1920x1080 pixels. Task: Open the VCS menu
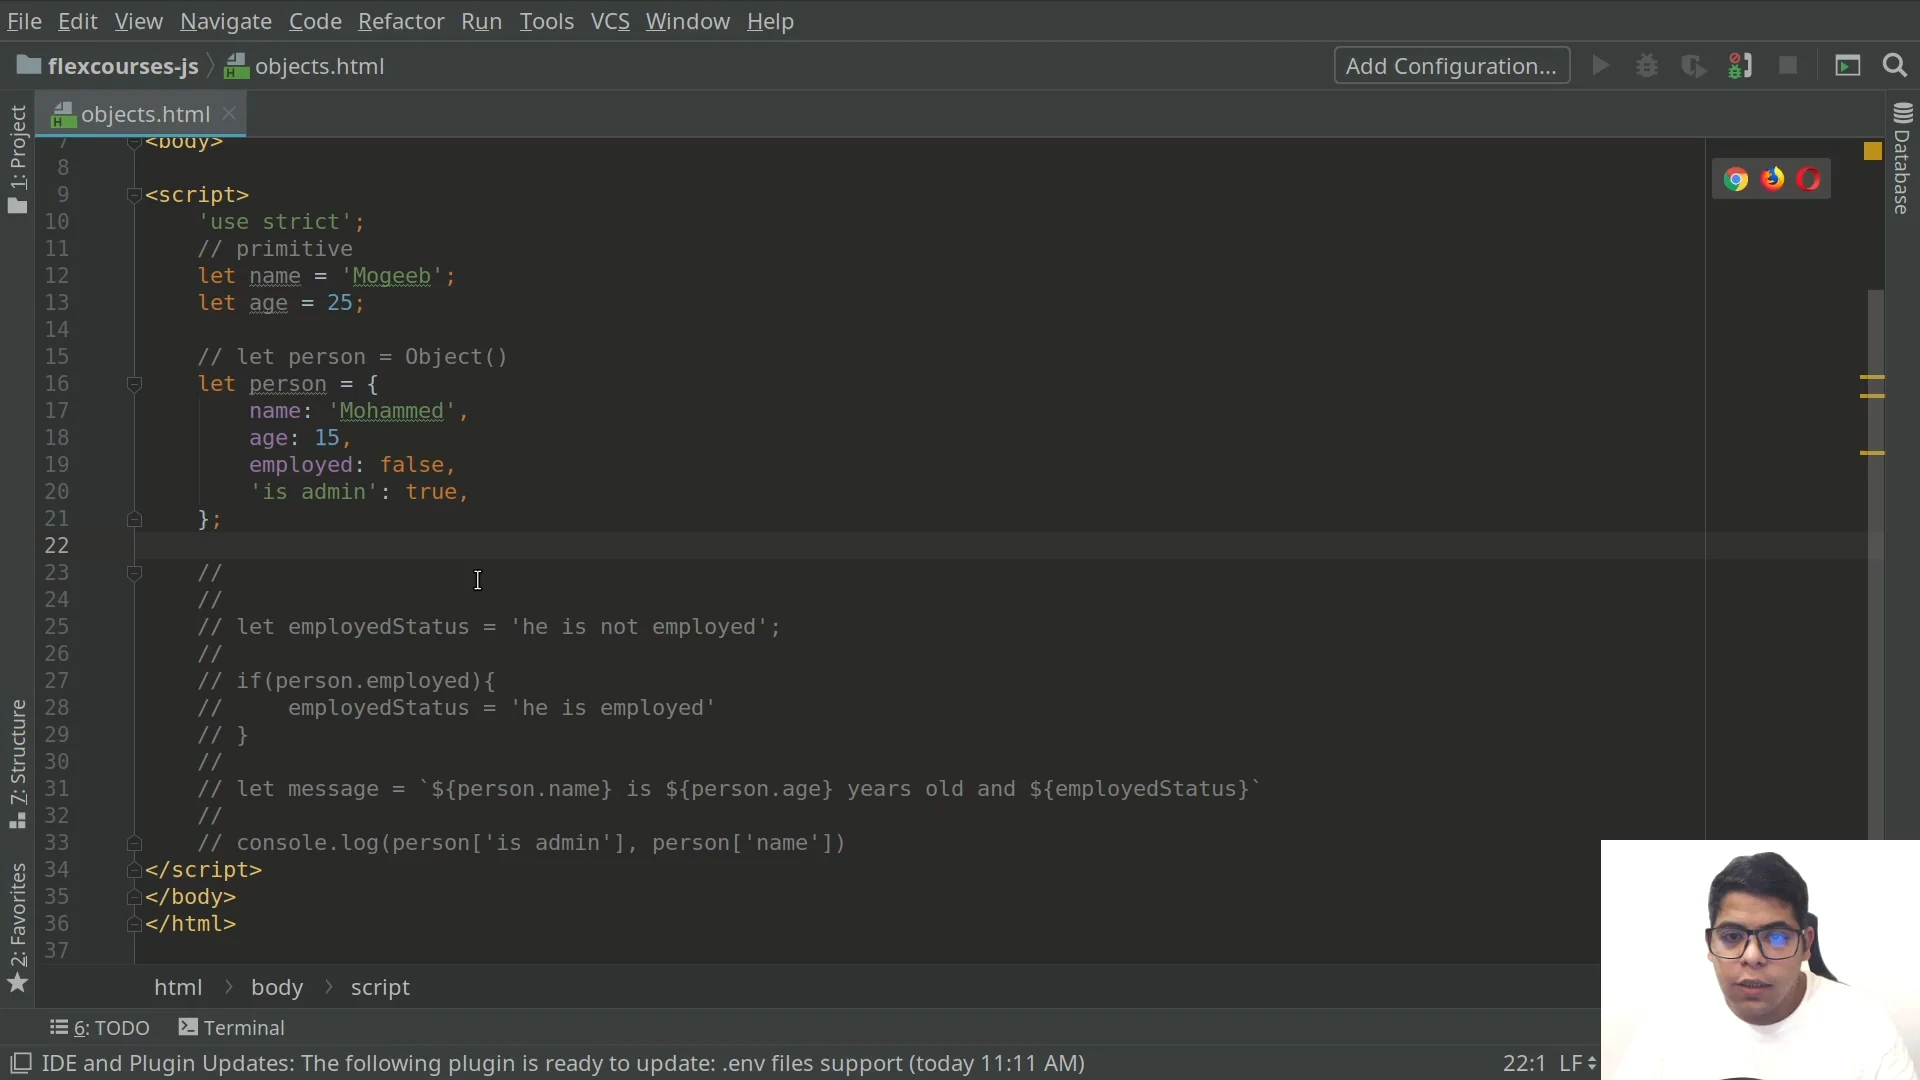click(x=610, y=21)
